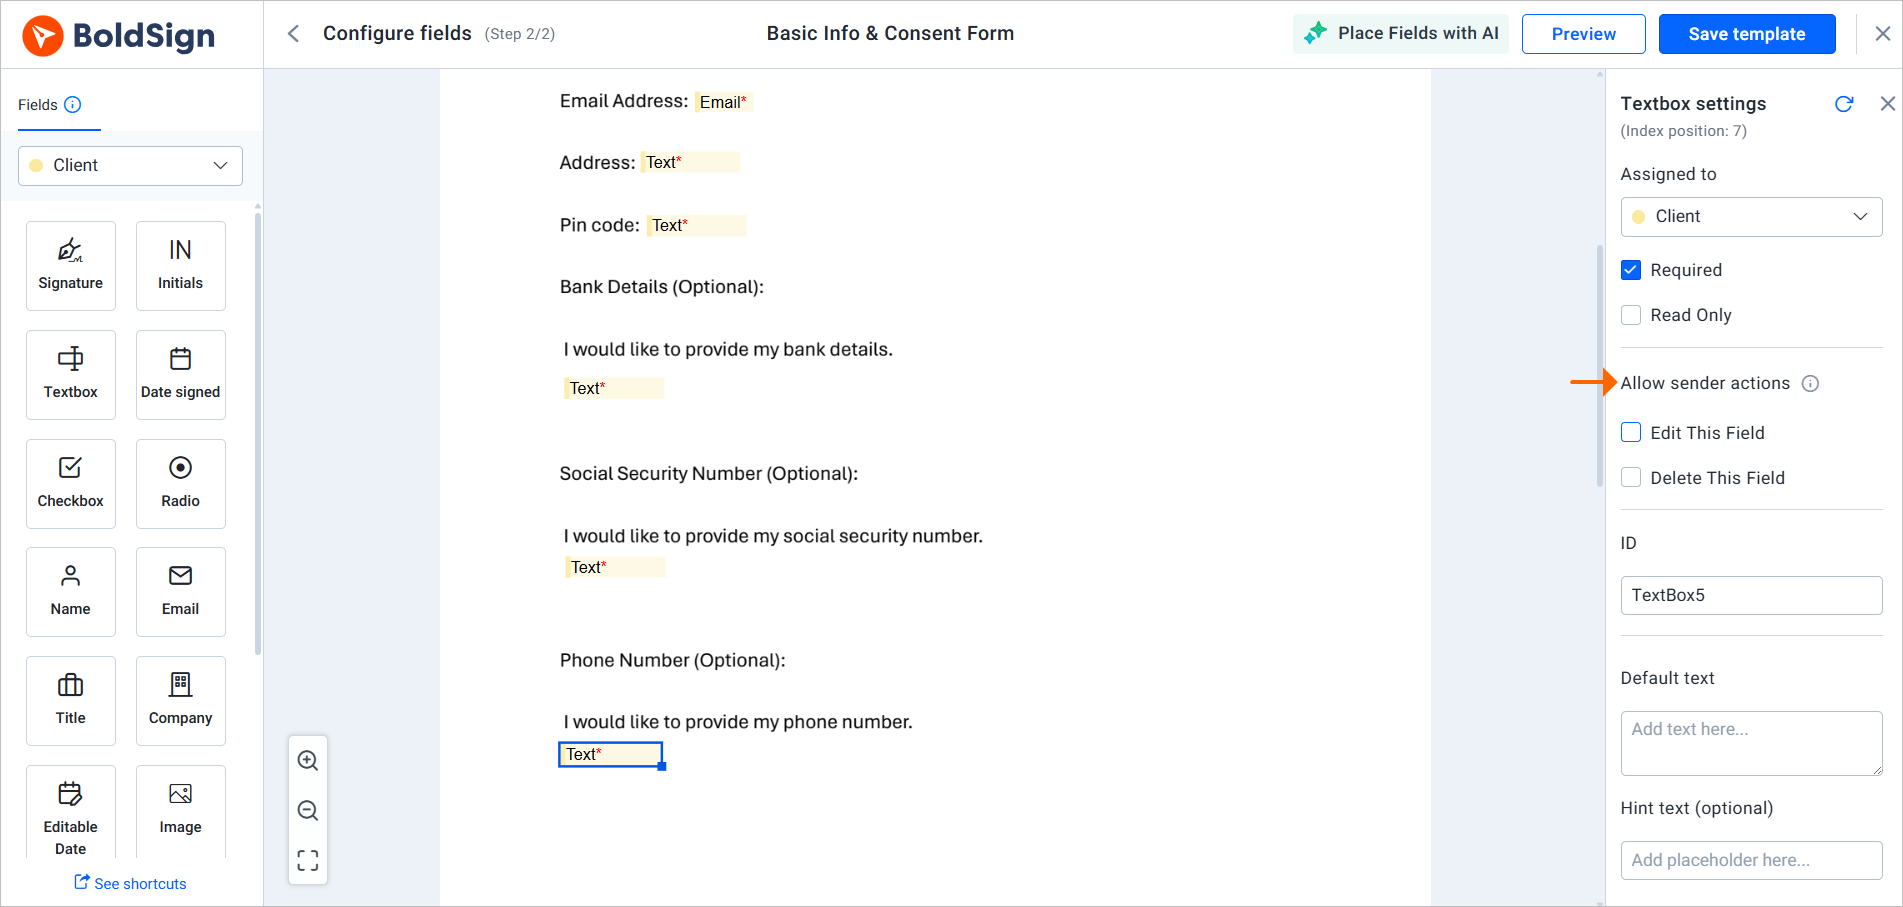Click Save template button
Viewport: 1903px width, 907px height.
[x=1747, y=34]
